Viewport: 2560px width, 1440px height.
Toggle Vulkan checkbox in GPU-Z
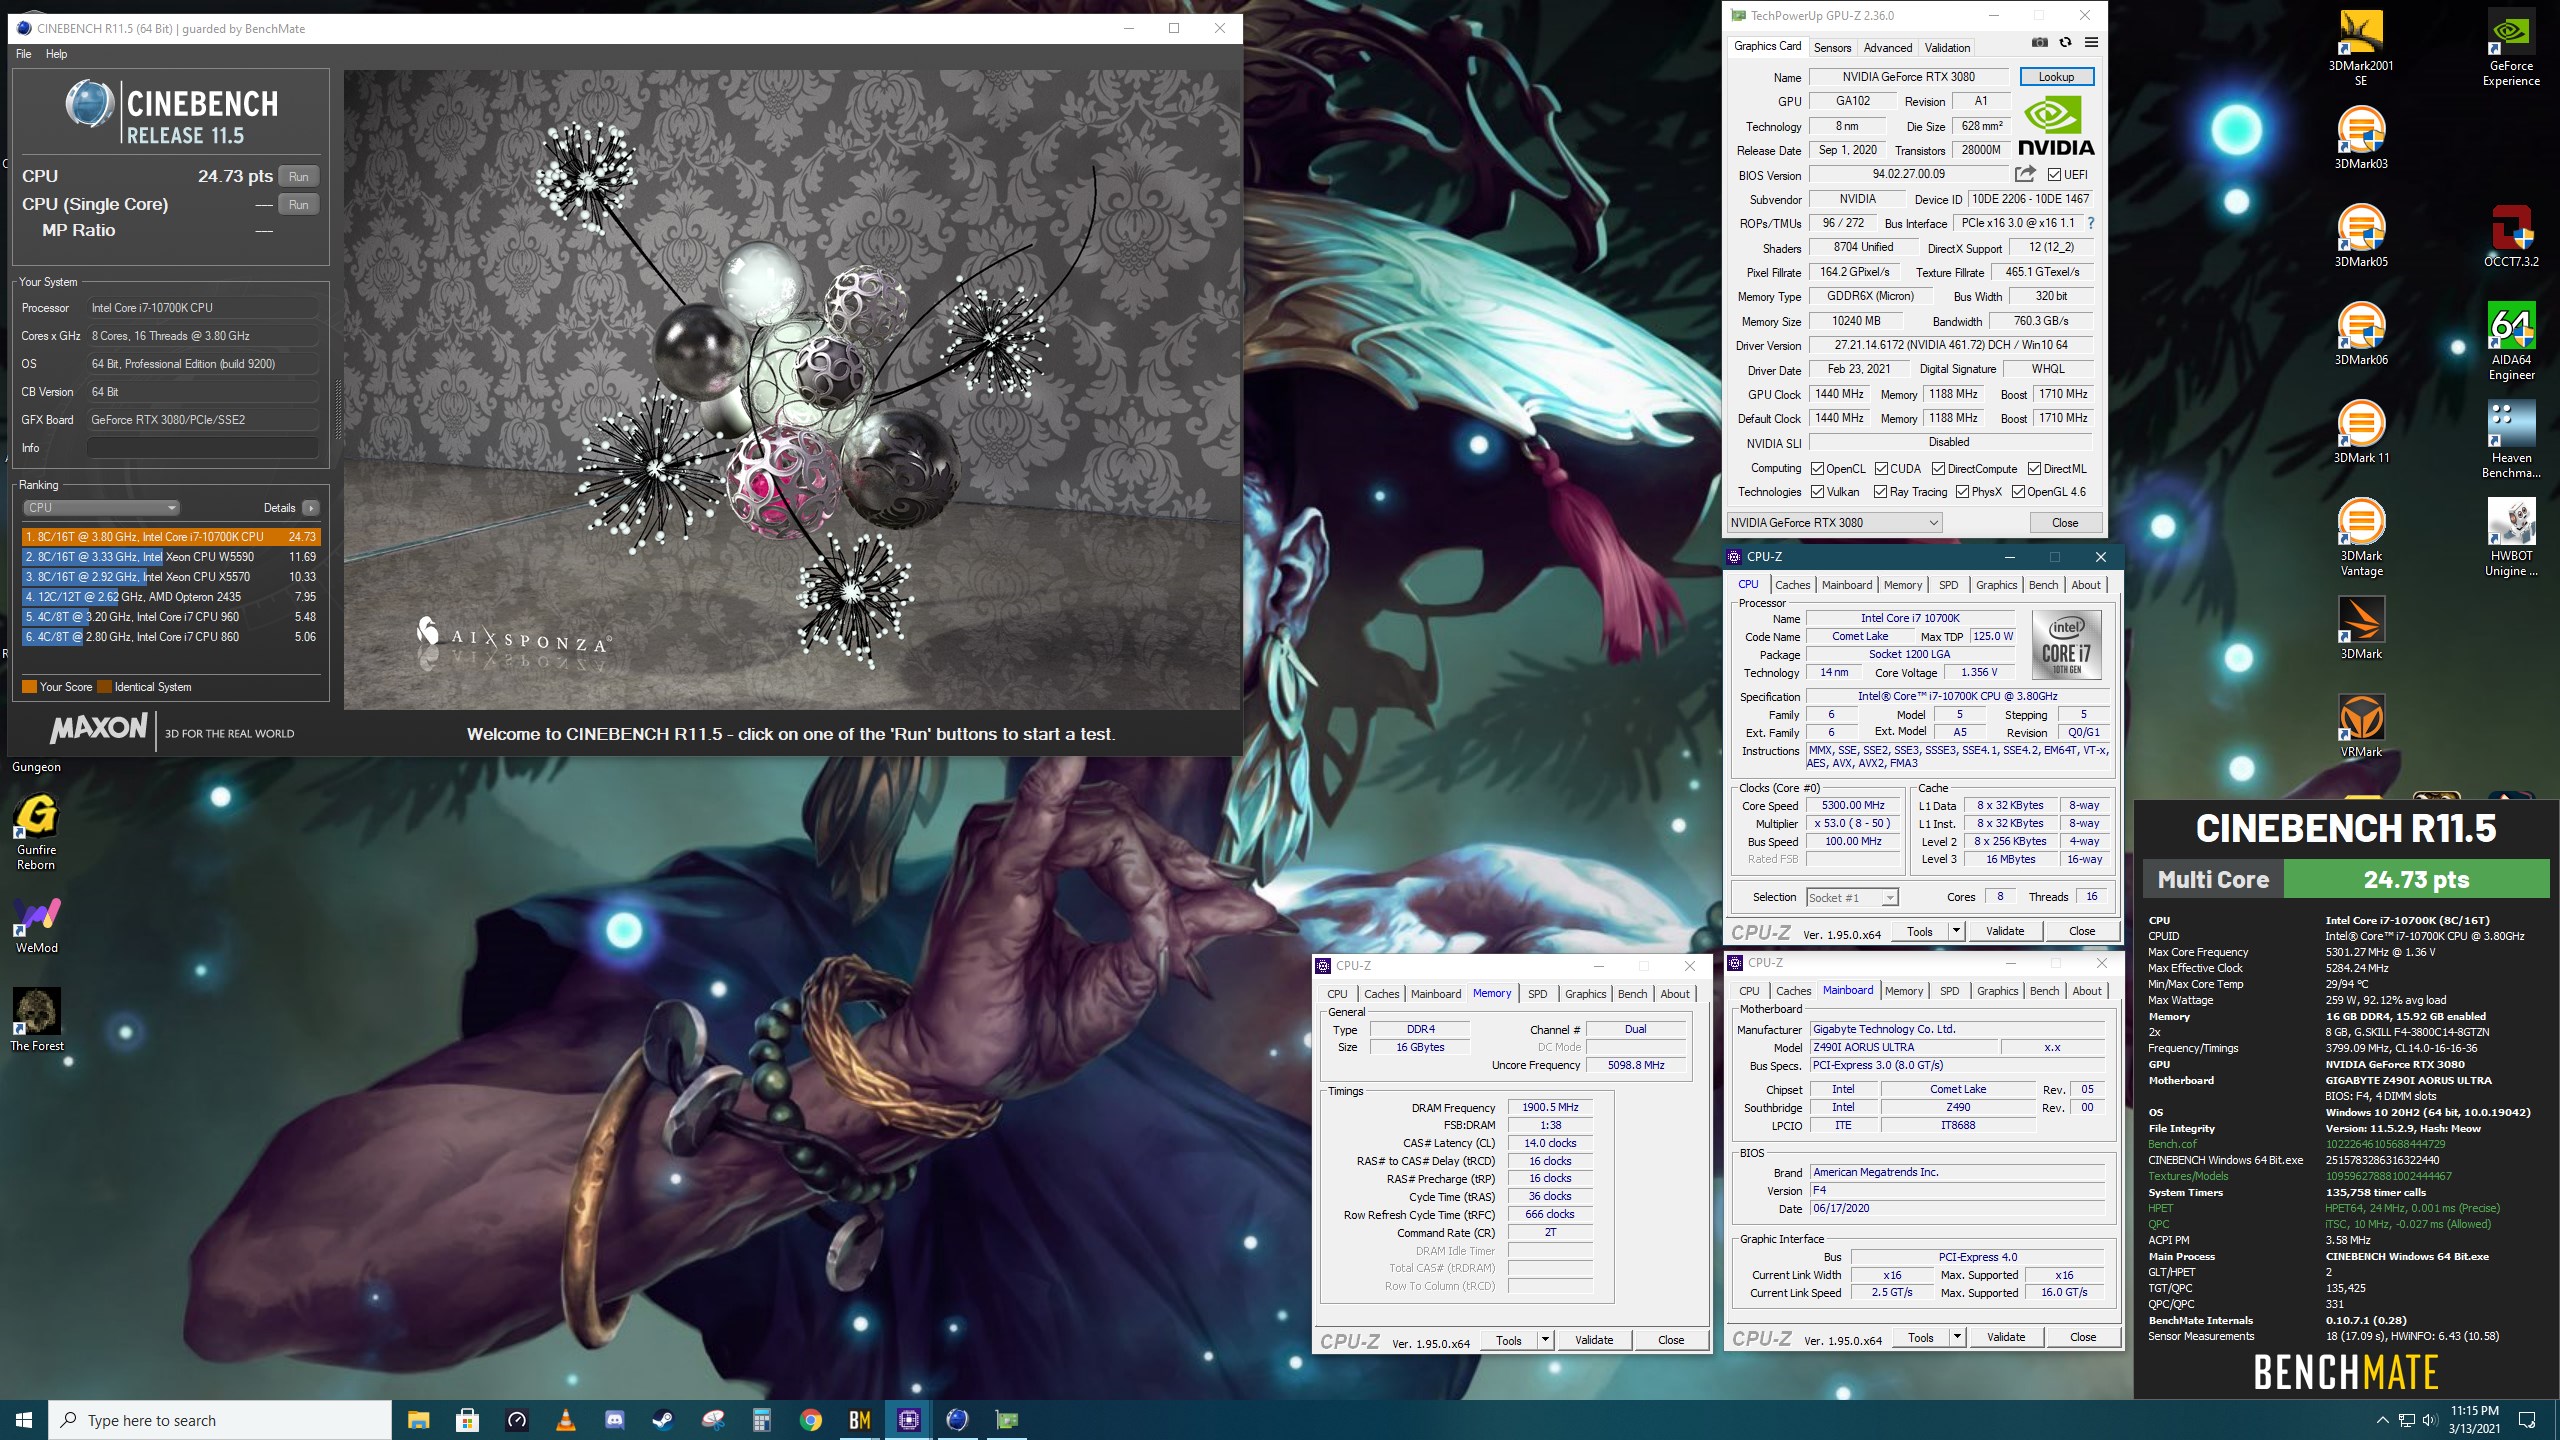1817,491
